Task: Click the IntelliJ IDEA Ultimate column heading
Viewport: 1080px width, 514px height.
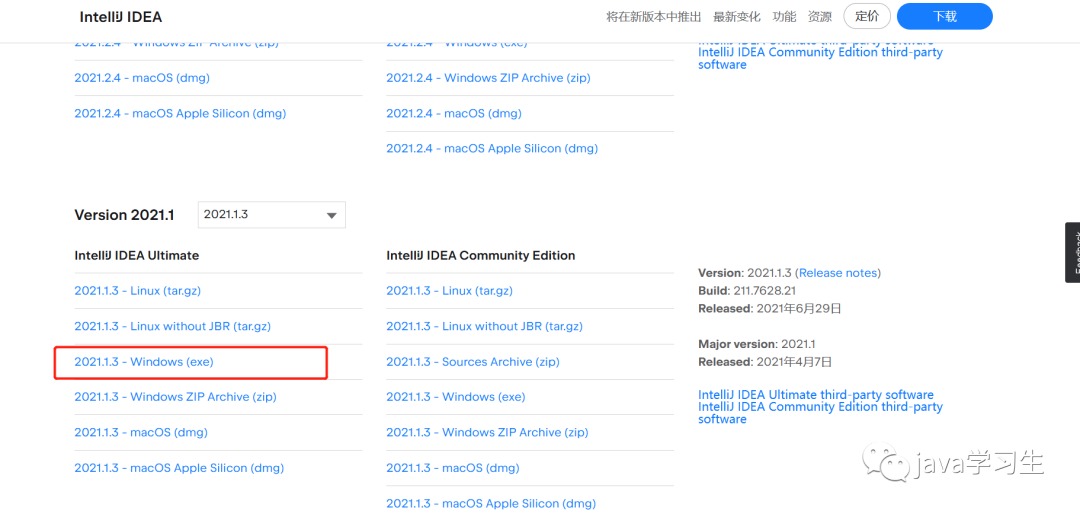Action: click(x=136, y=256)
